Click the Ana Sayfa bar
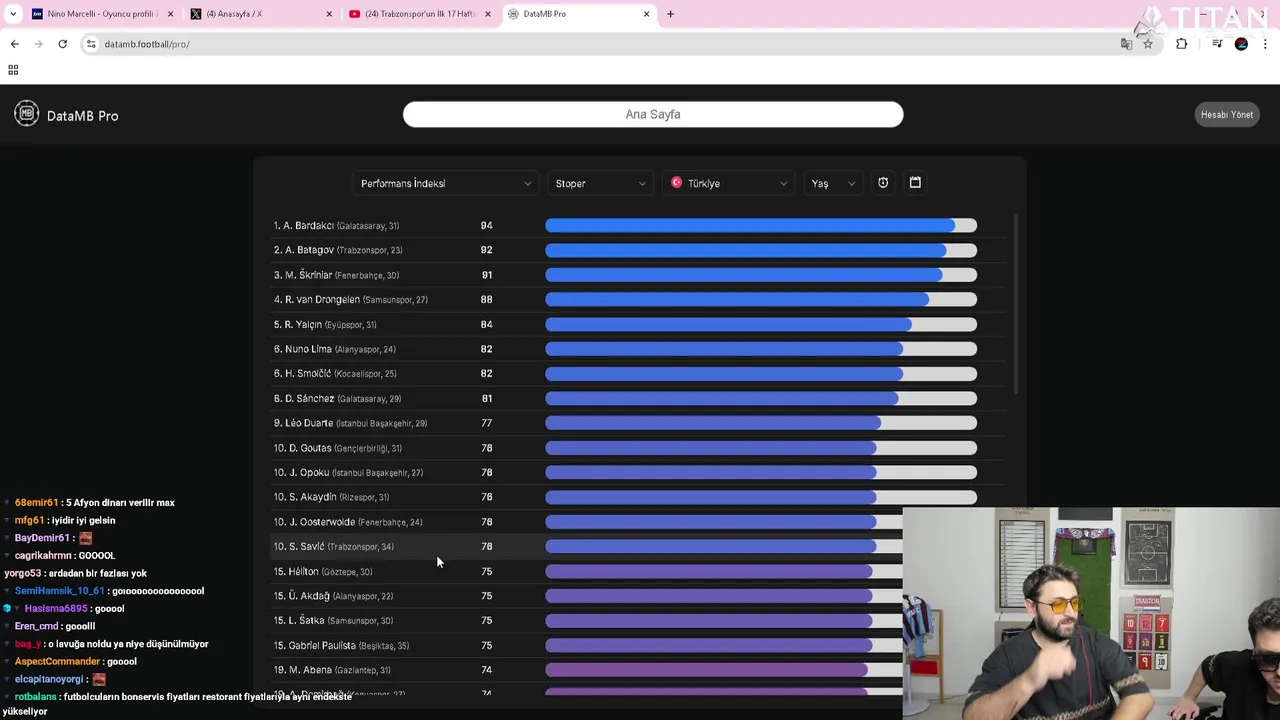Screen dimensions: 1280x720 653,114
